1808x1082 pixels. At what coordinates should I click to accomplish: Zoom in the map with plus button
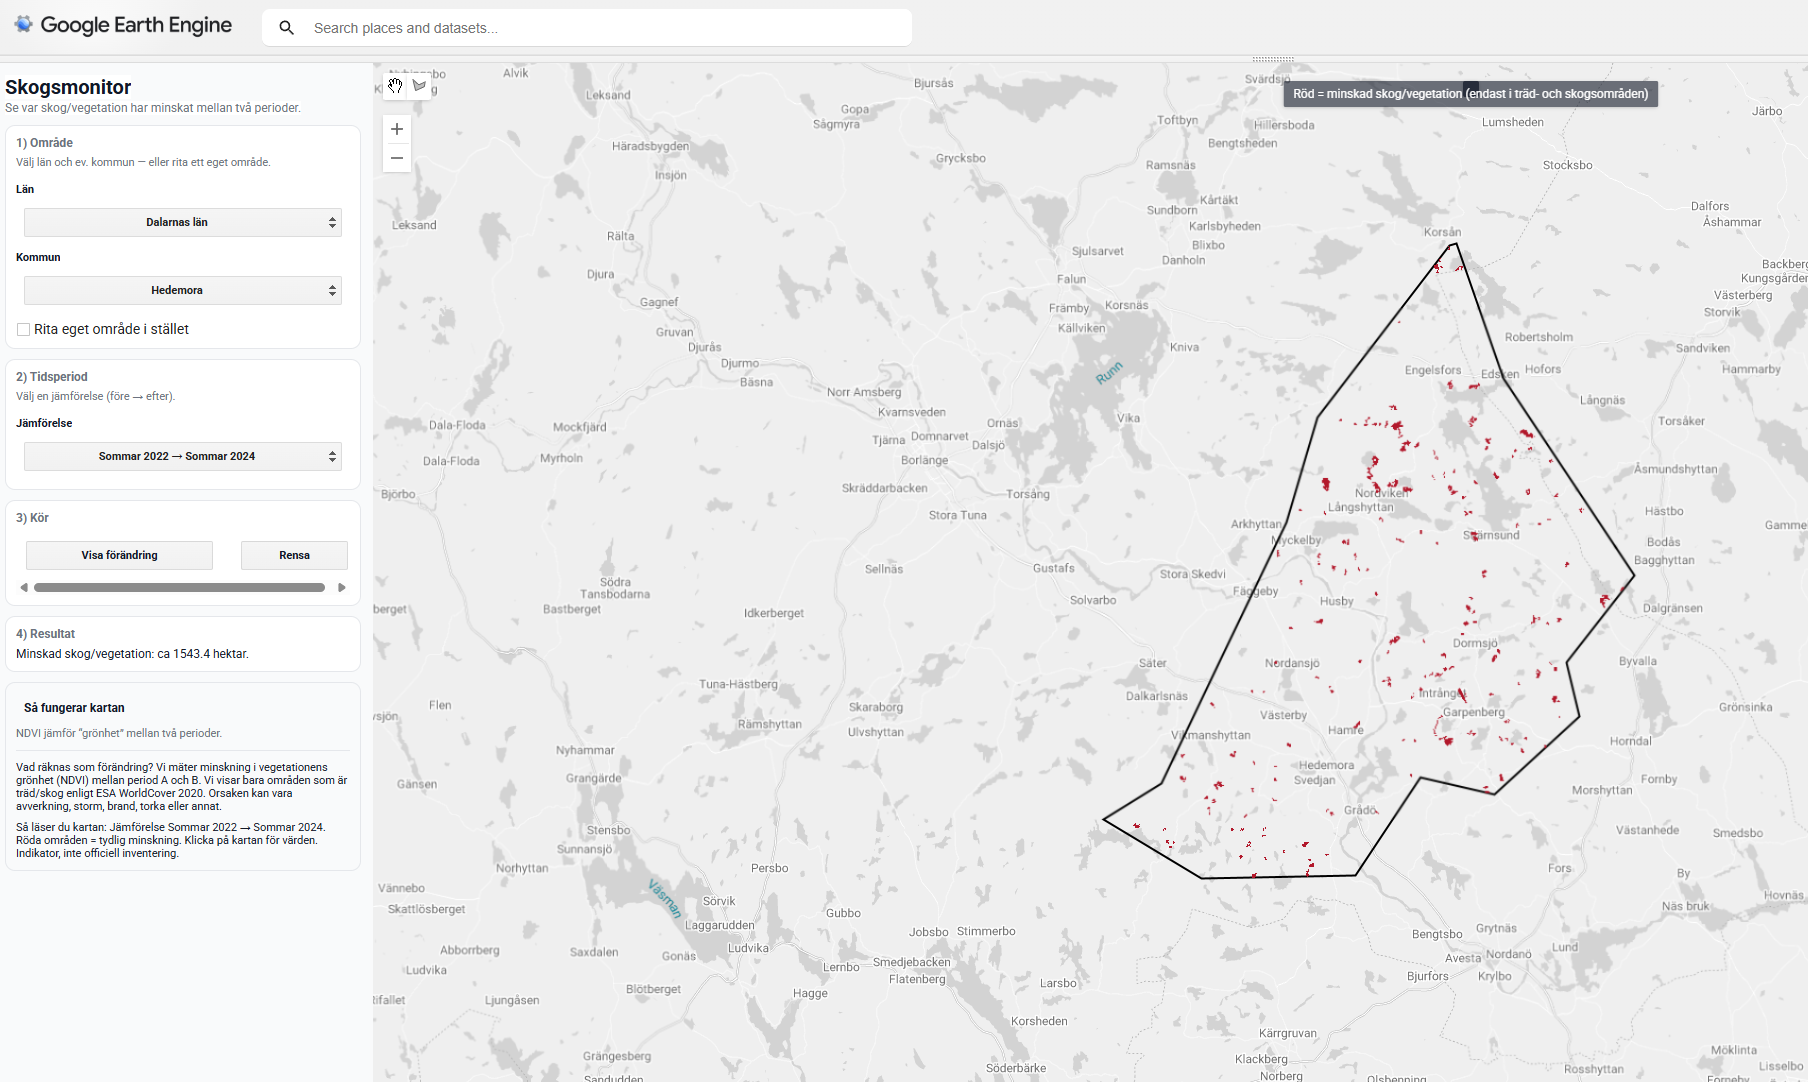[397, 129]
